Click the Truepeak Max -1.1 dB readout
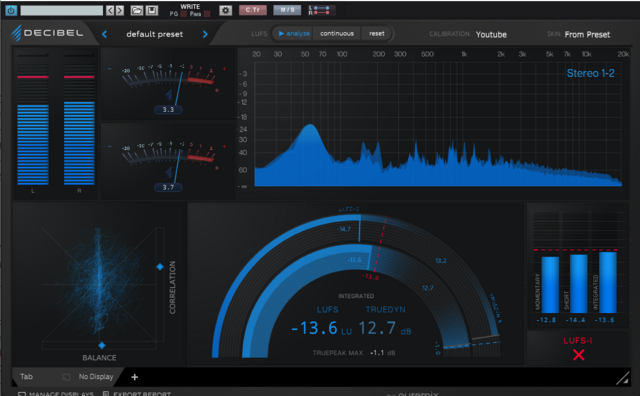 354,353
